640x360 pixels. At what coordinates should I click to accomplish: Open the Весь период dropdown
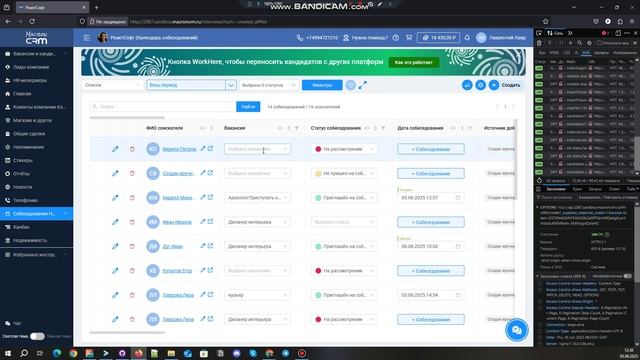coord(191,85)
